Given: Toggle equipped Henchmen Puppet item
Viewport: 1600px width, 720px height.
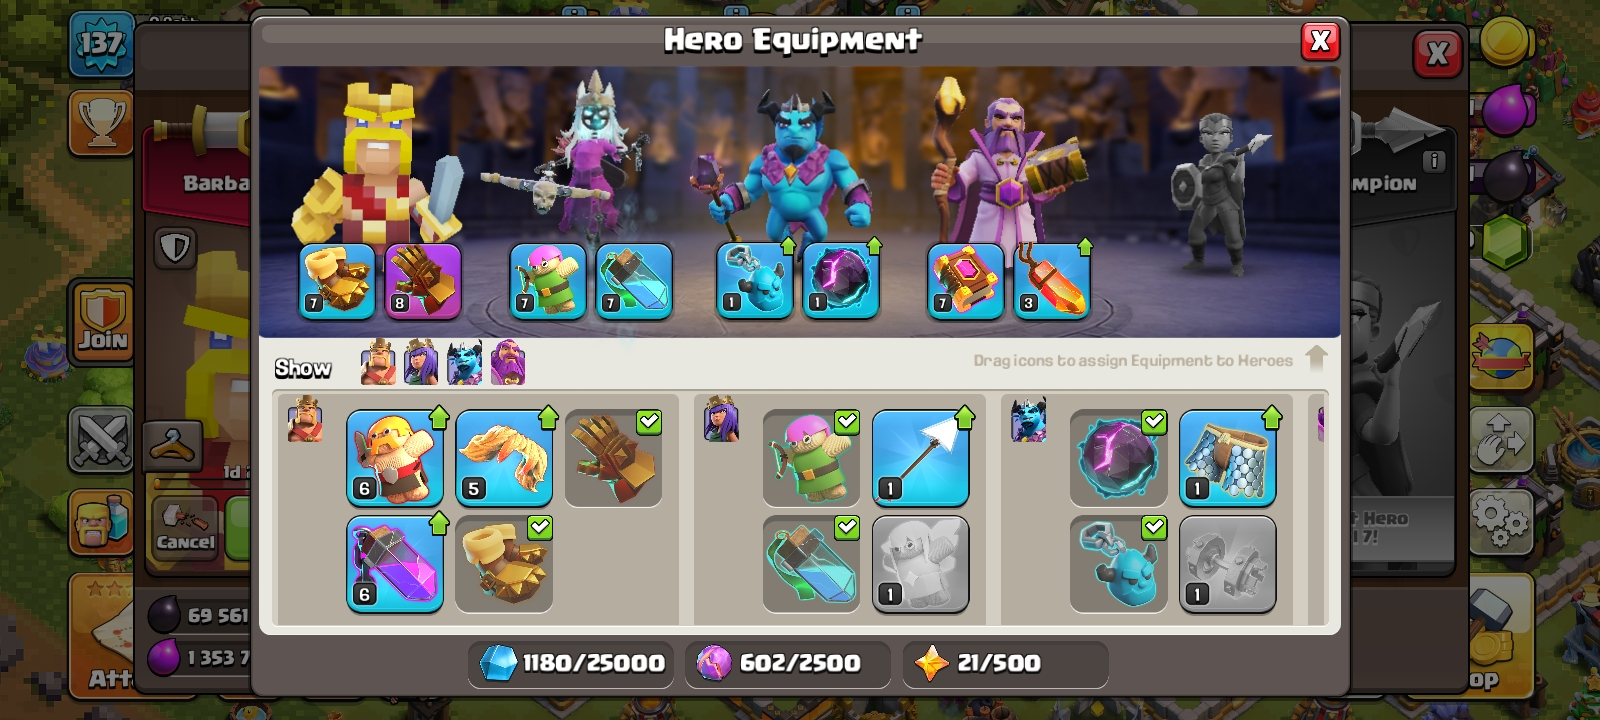Looking at the screenshot, I should point(1118,564).
